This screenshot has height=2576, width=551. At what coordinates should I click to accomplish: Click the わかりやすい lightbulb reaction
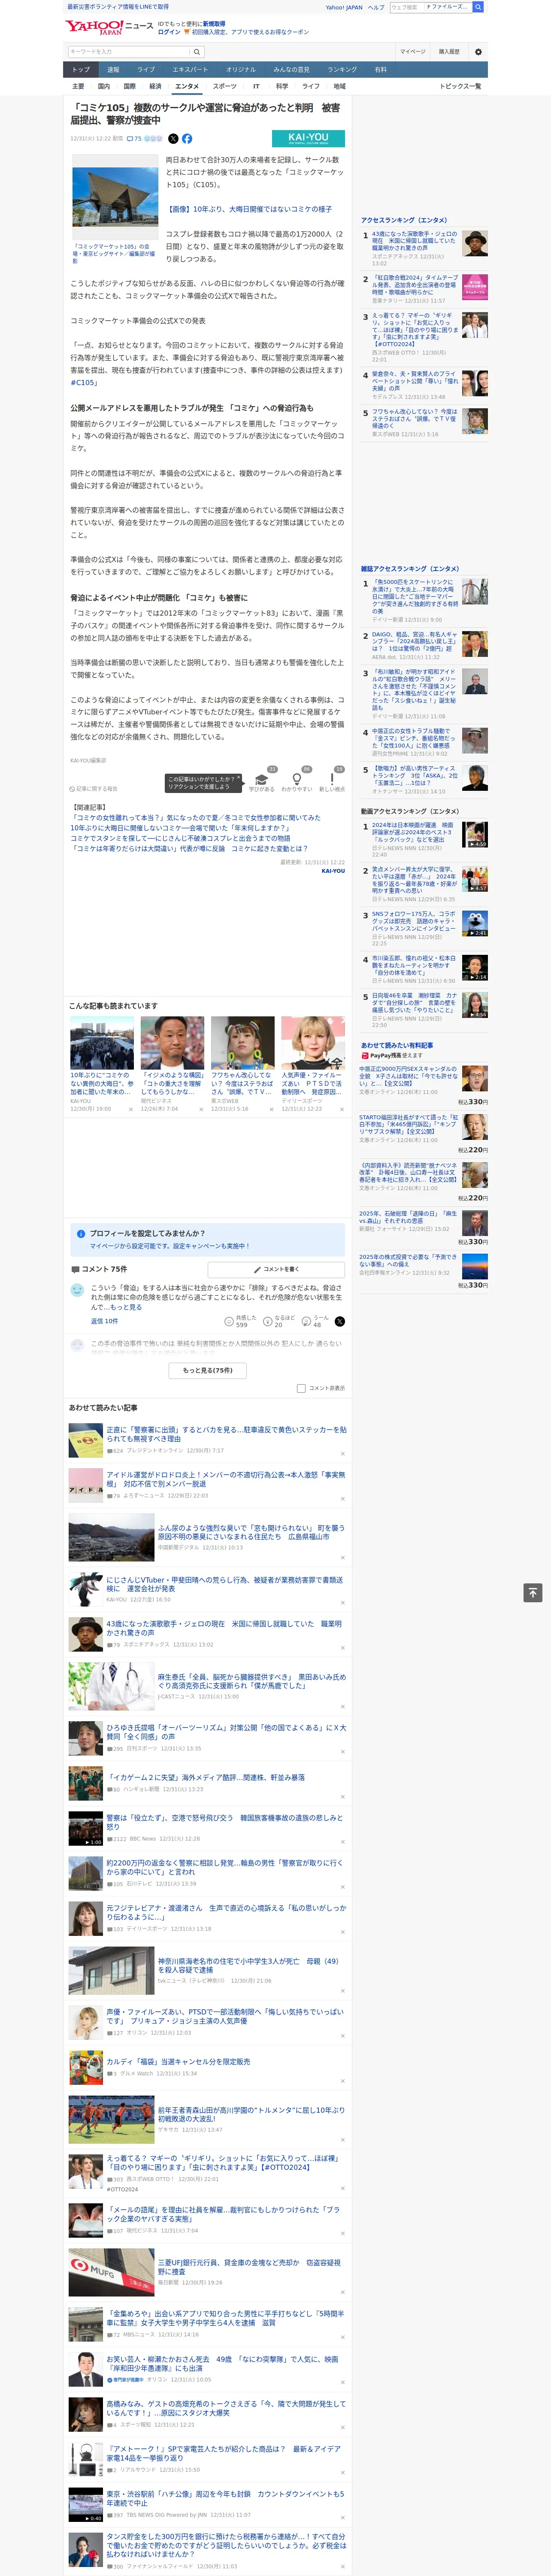coord(296,780)
